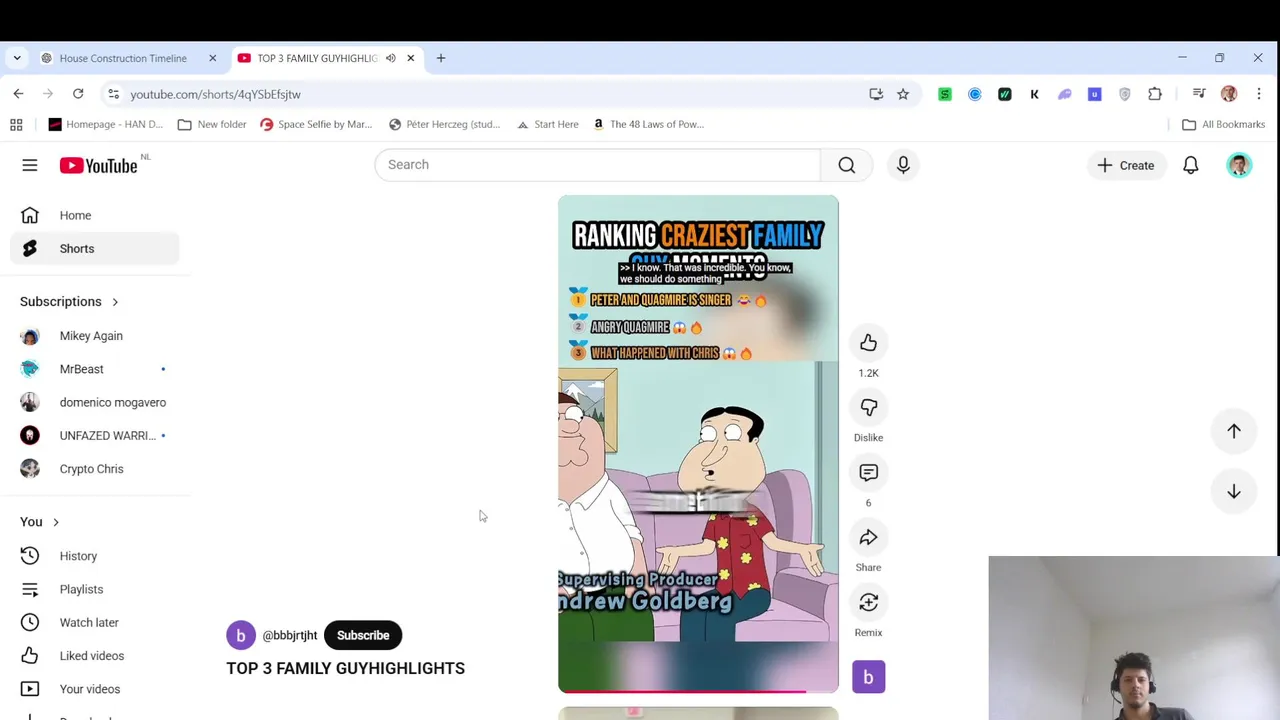1280x720 pixels.
Task: Go back in browser history
Action: pos(18,94)
